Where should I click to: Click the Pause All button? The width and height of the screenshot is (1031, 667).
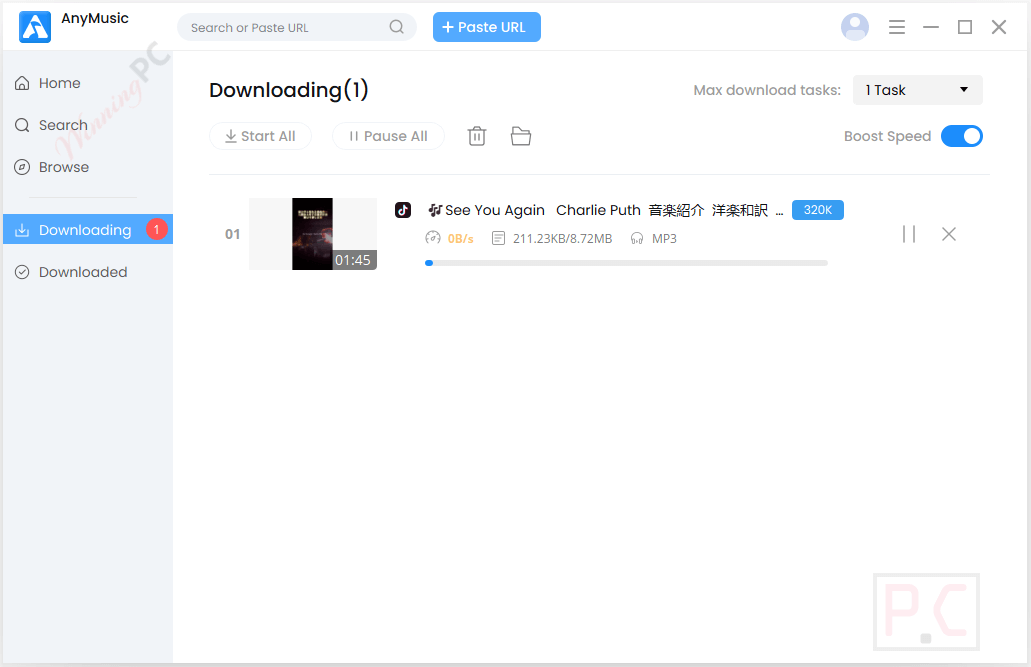click(388, 136)
